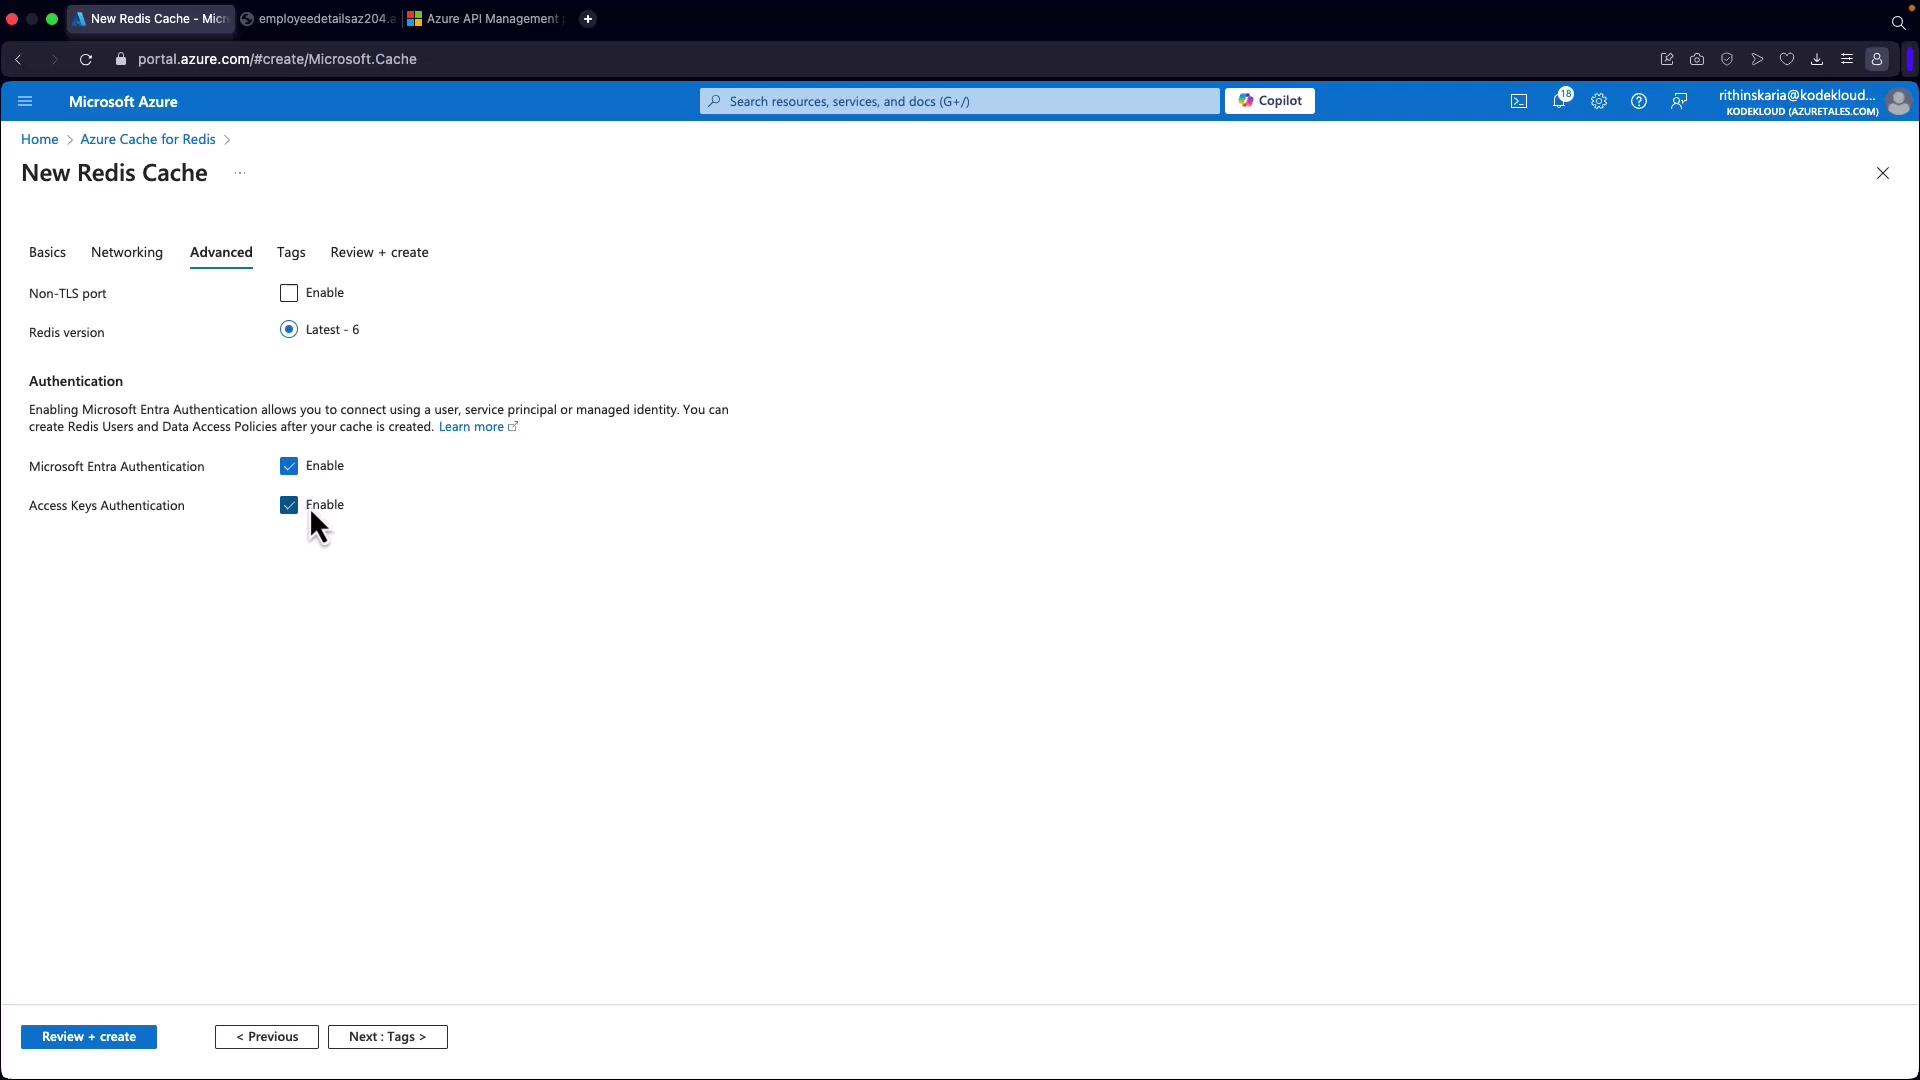This screenshot has width=1920, height=1080.
Task: Focus the Search resources input field
Action: pyautogui.click(x=960, y=101)
